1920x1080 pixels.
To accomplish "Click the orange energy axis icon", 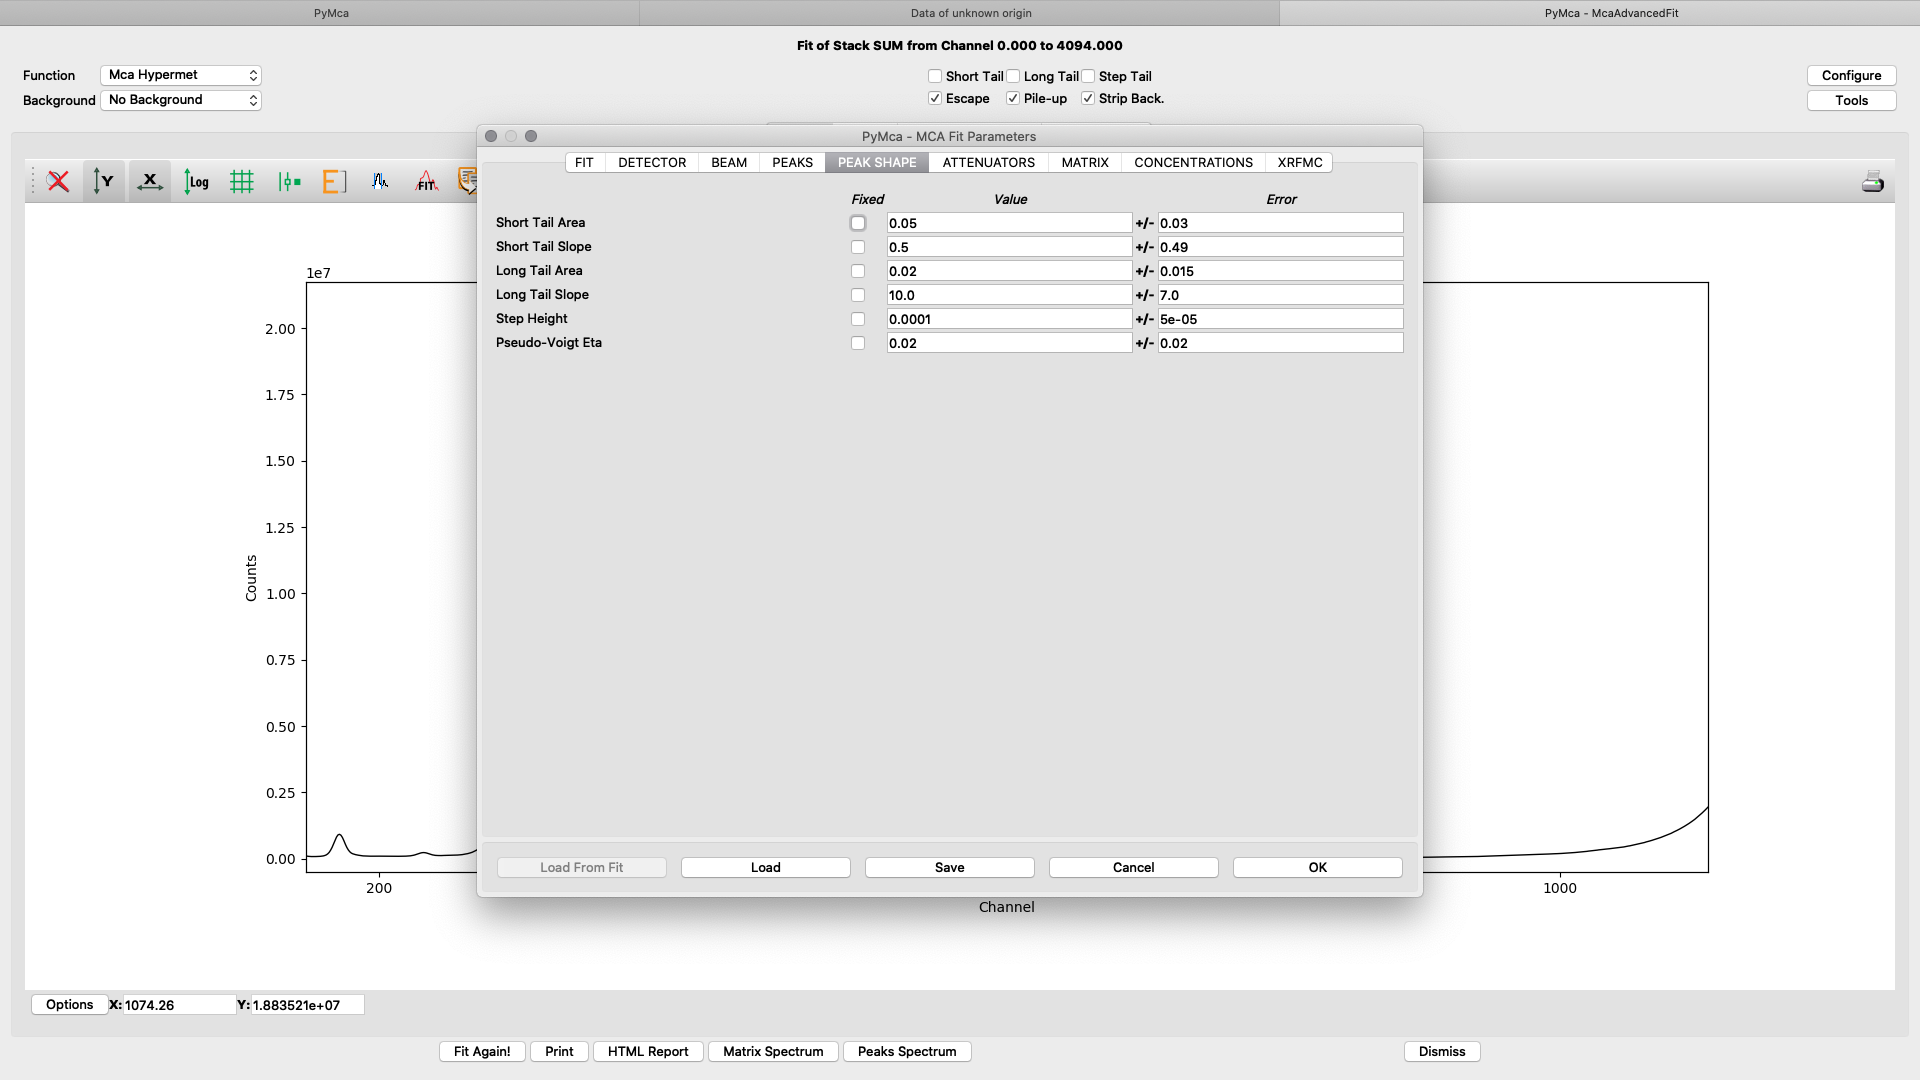I will (x=334, y=181).
